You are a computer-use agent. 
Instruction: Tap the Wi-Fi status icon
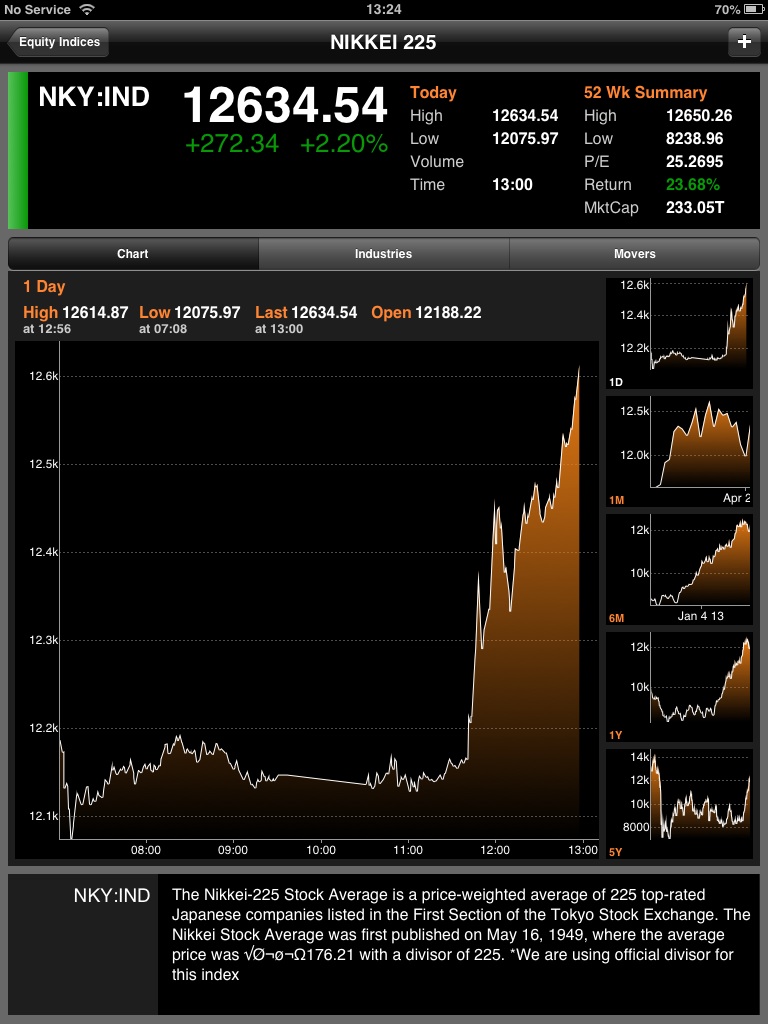tap(86, 9)
